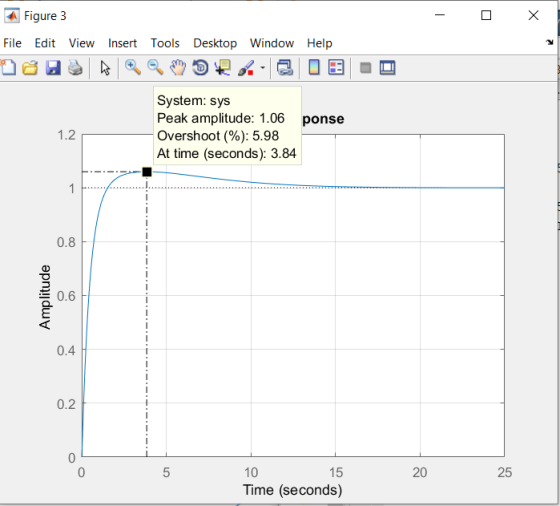Click the 'Peak amplitude: 1.06' text
The height and width of the screenshot is (506, 560).
click(221, 118)
